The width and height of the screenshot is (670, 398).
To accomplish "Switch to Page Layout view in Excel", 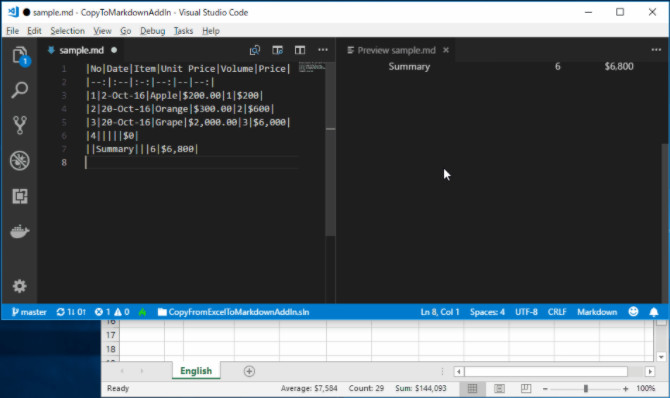I will [x=499, y=388].
